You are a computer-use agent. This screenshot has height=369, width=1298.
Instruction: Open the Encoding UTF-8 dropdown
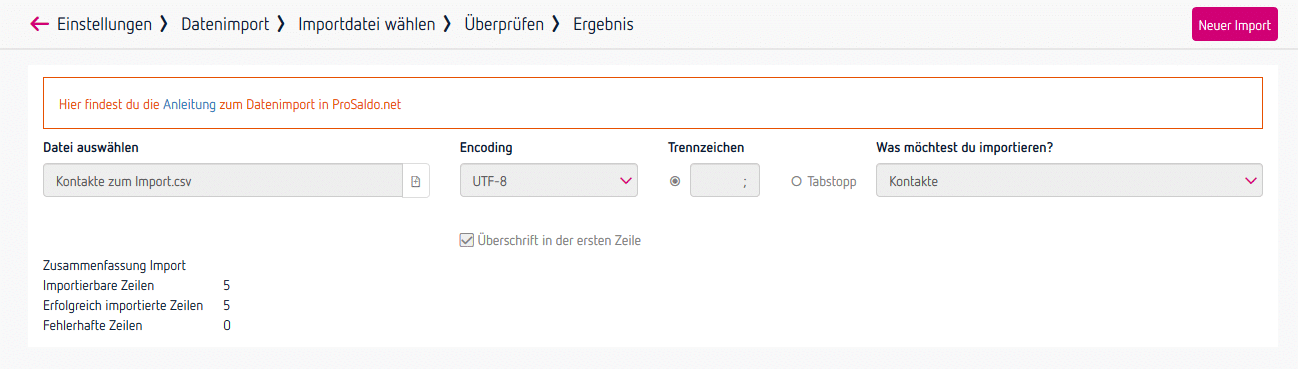click(x=549, y=181)
